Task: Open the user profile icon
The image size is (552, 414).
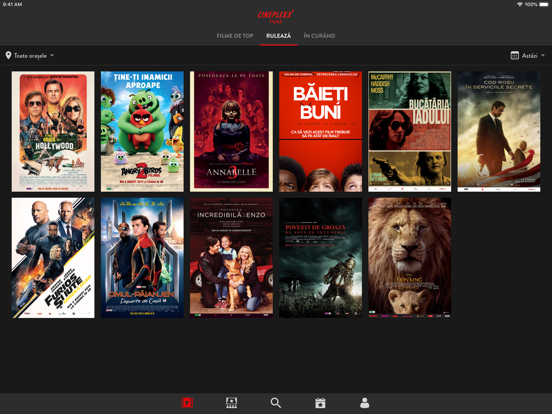Action: coord(365,403)
